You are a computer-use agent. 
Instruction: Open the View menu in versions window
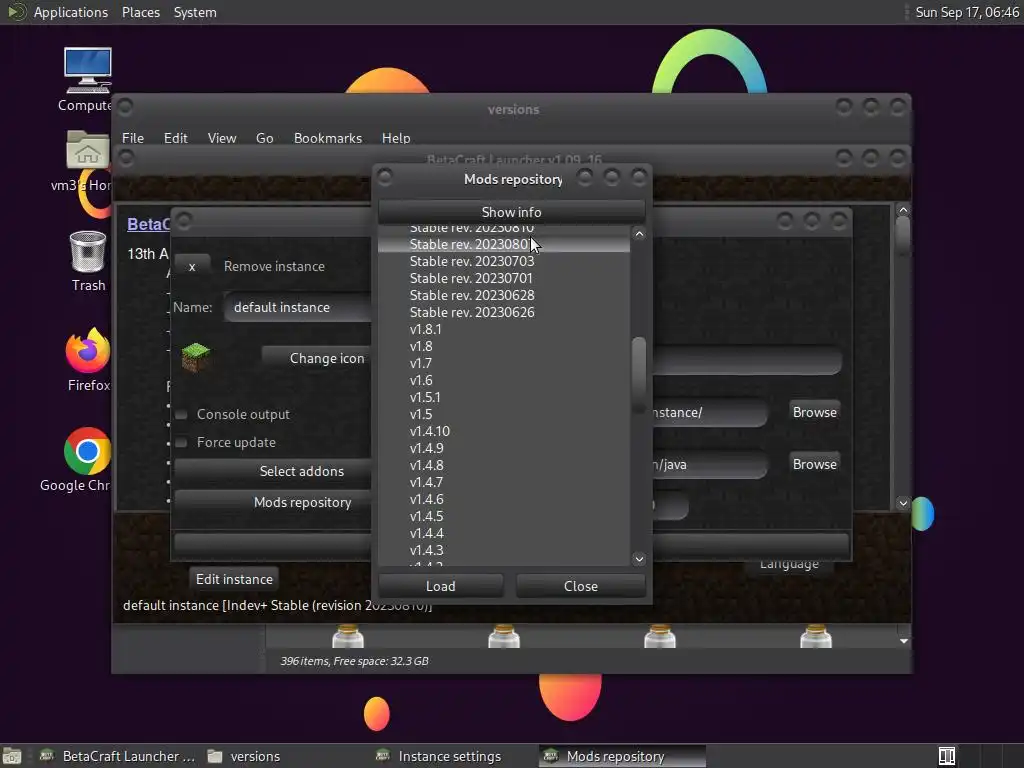click(x=222, y=138)
